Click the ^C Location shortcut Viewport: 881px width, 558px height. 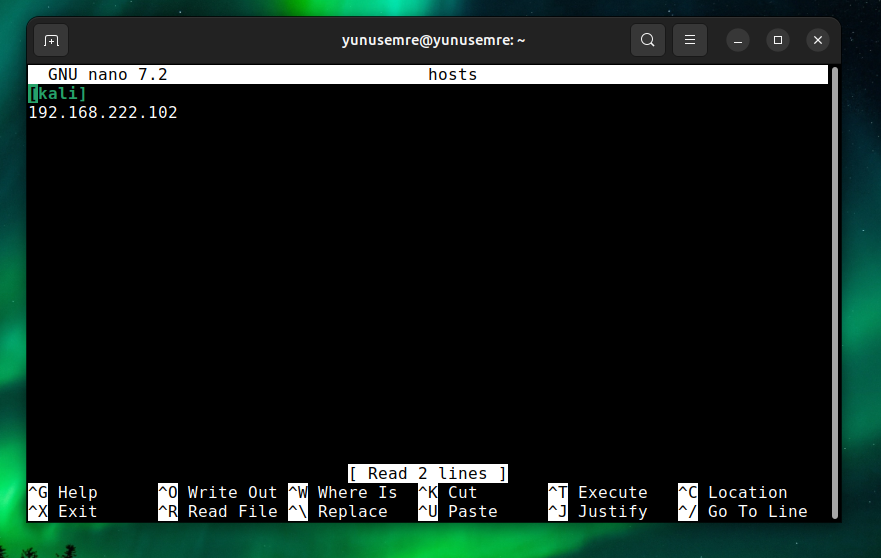(732, 492)
